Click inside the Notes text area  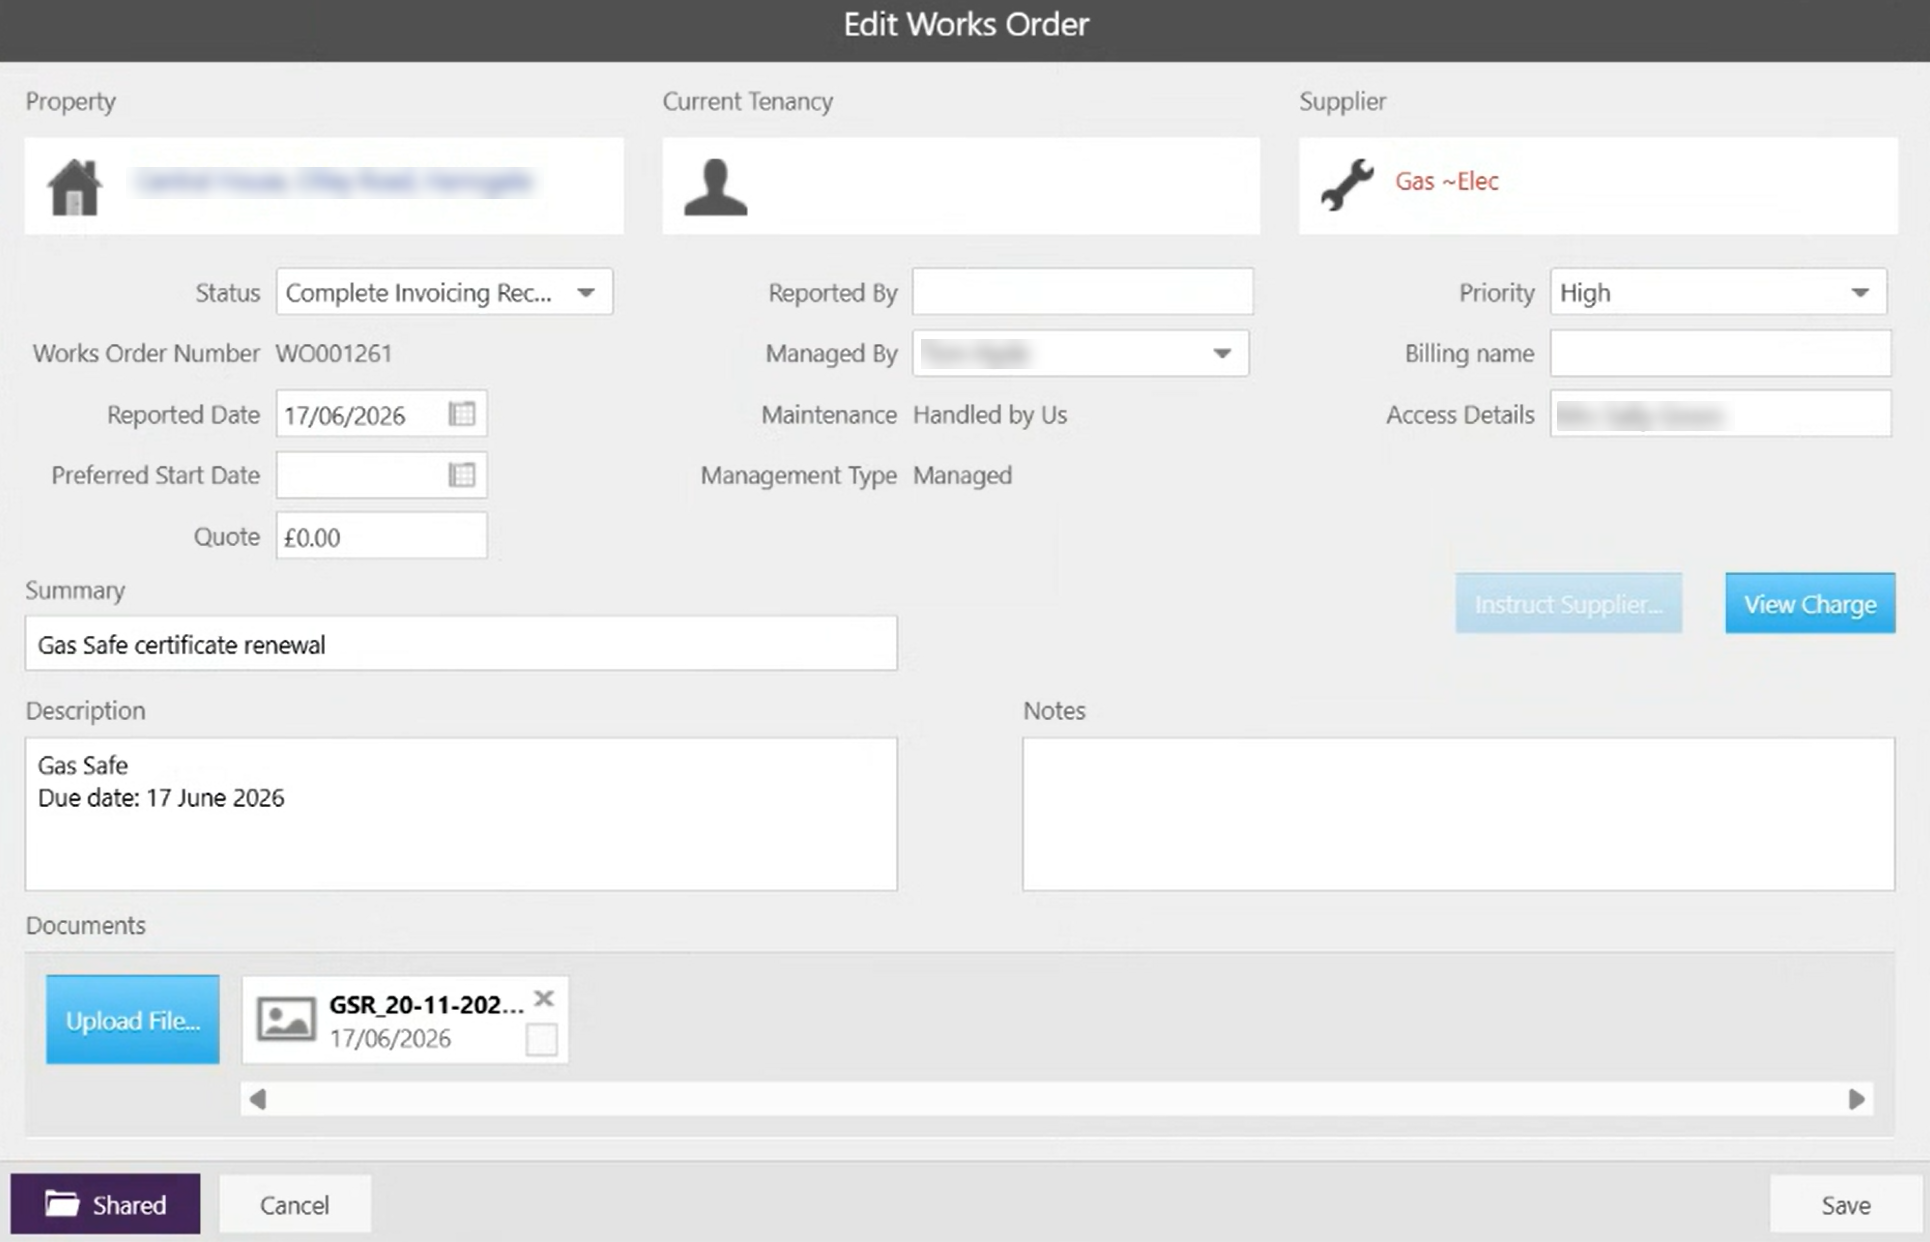1458,814
